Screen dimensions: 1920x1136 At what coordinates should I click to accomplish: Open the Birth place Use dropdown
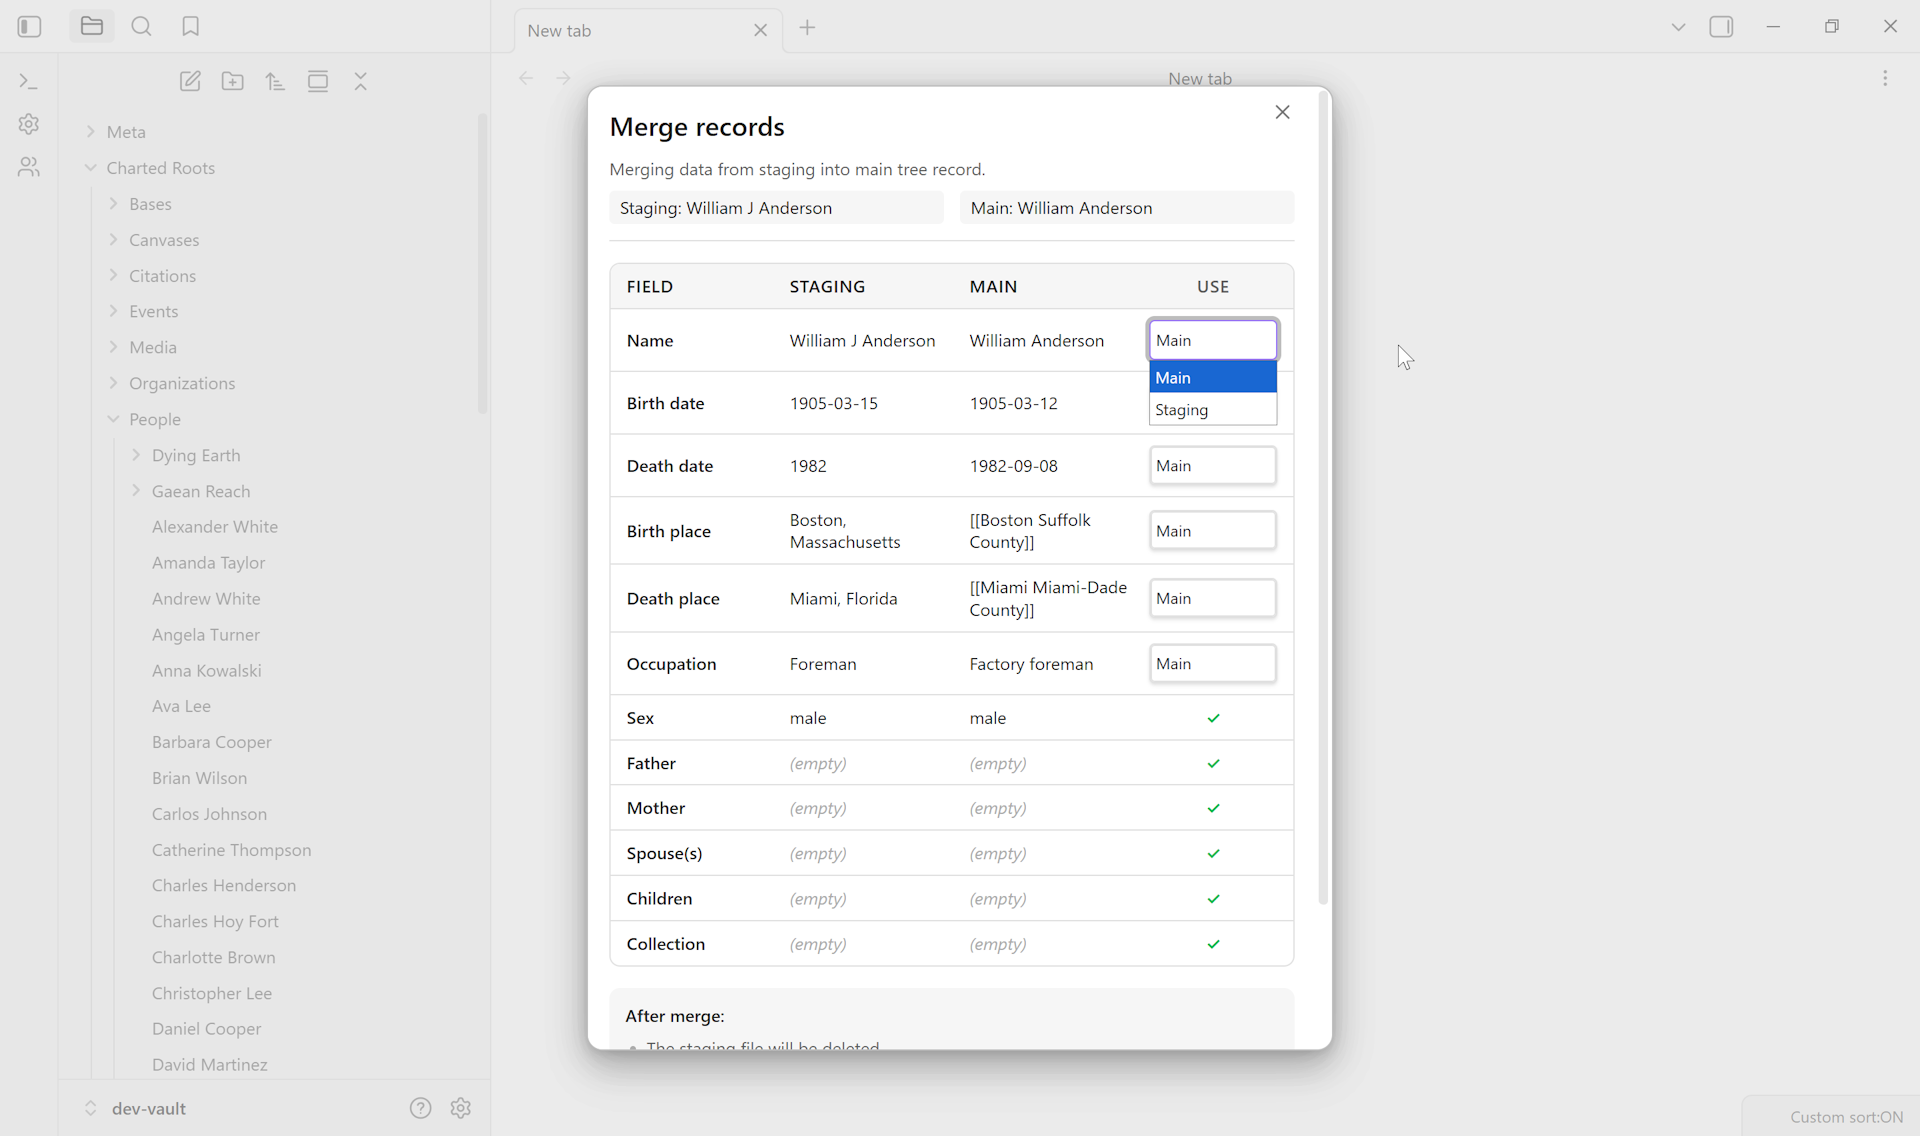(x=1213, y=531)
